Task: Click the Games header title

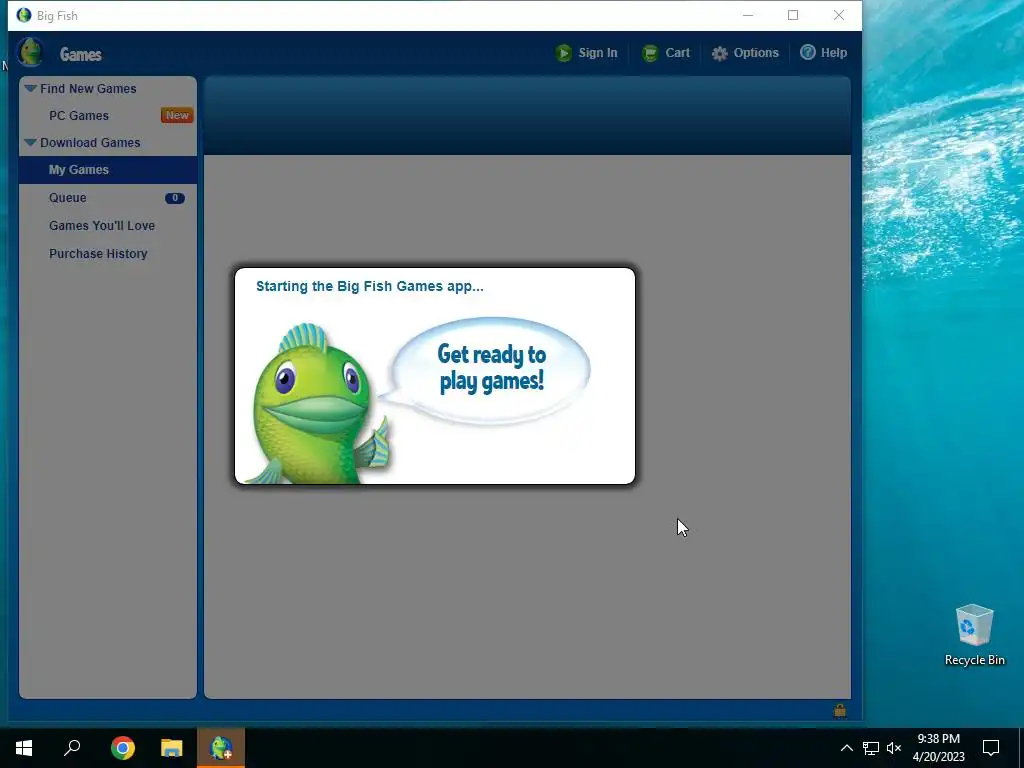Action: 80,55
